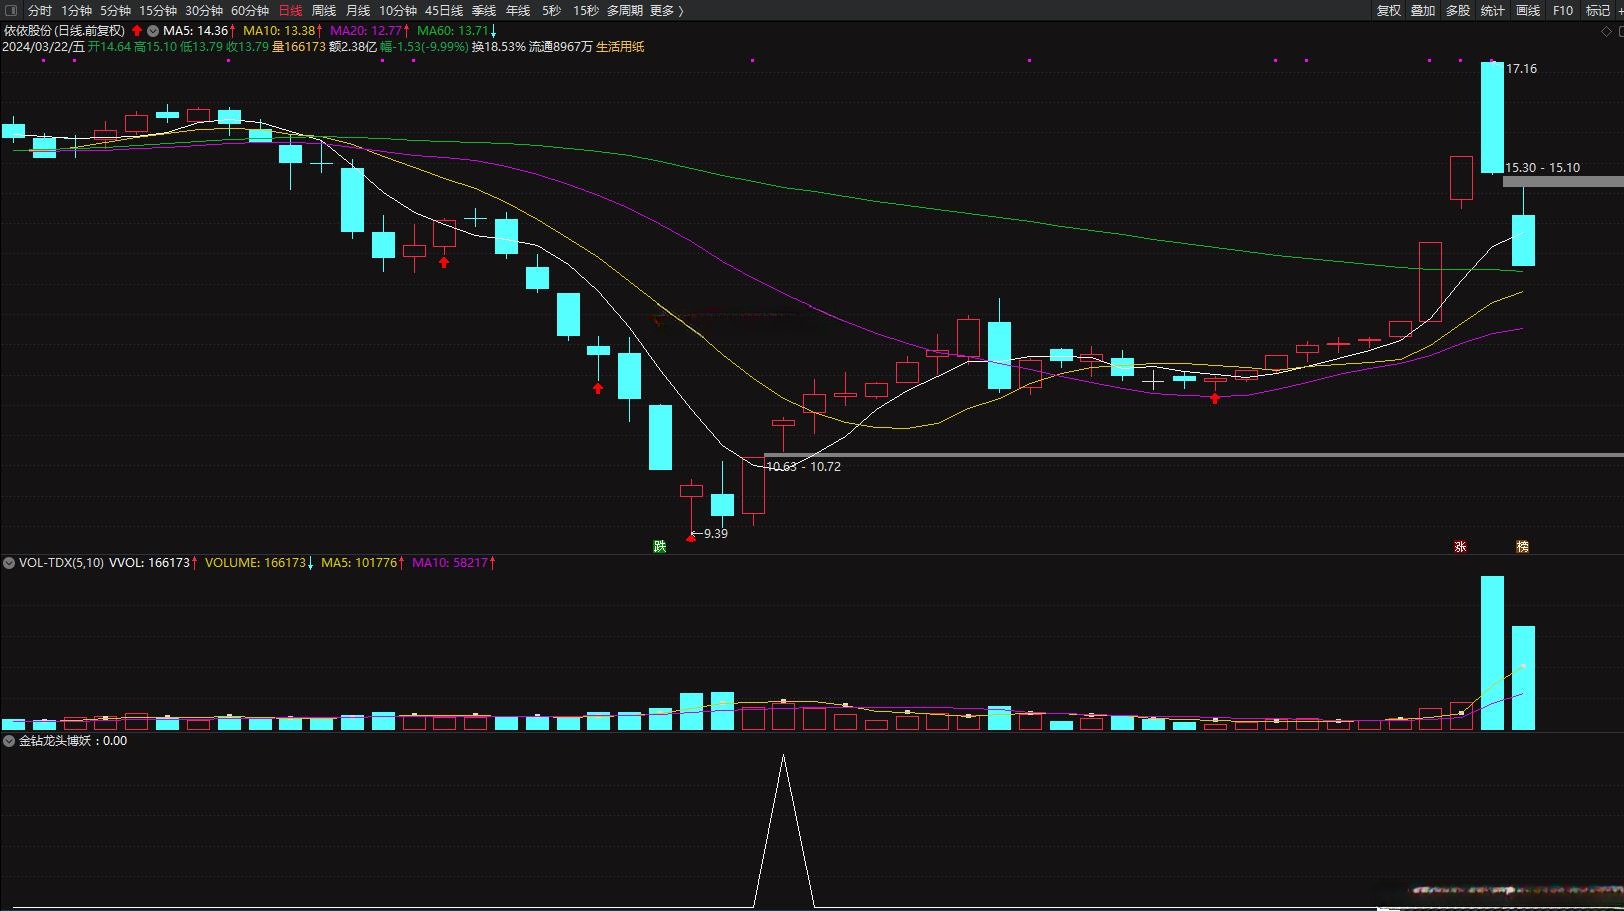Toggle the sidebar panel icon at top-left
The image size is (1624, 911).
point(11,10)
